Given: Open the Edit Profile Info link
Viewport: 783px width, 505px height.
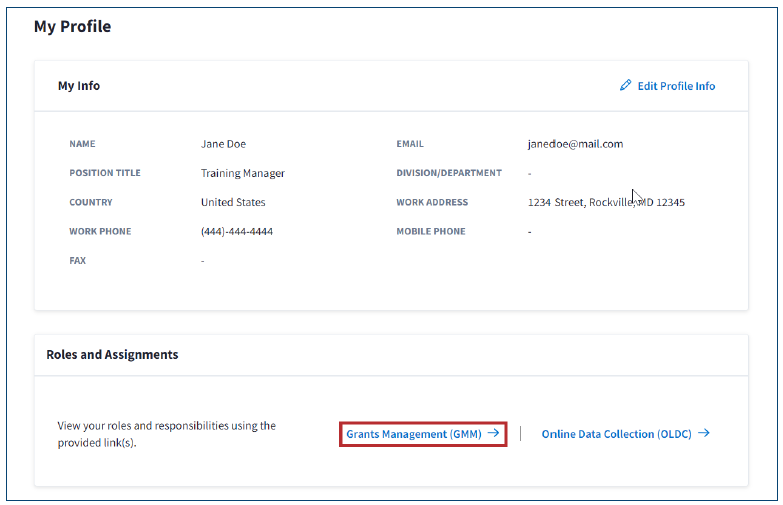Looking at the screenshot, I should pyautogui.click(x=676, y=86).
